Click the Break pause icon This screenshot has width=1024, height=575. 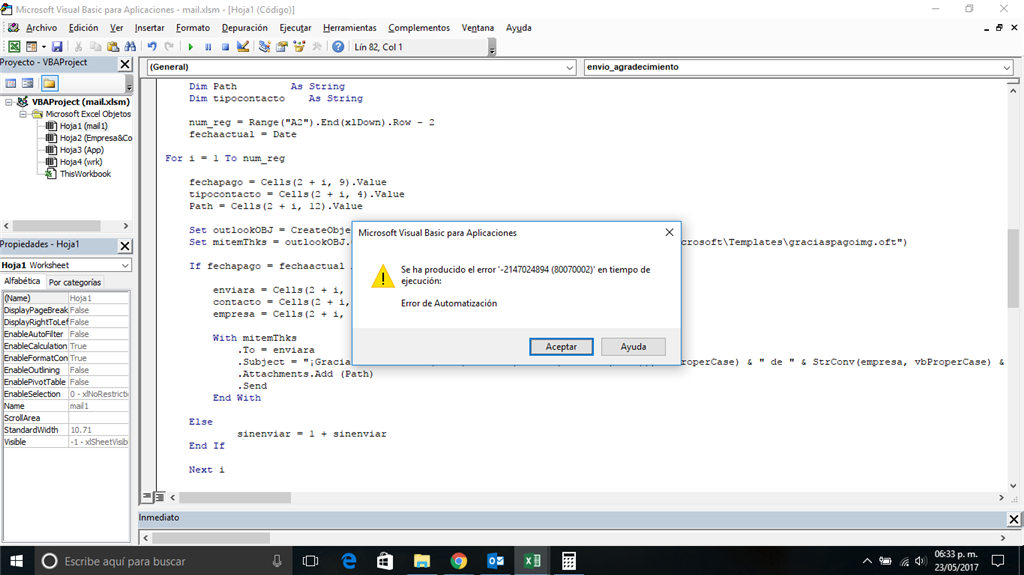coord(208,46)
